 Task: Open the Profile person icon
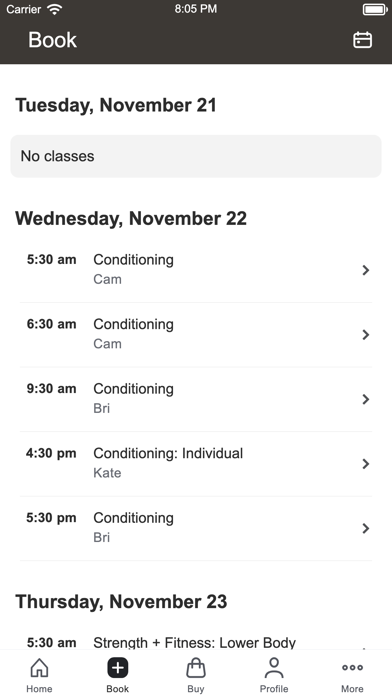274,668
